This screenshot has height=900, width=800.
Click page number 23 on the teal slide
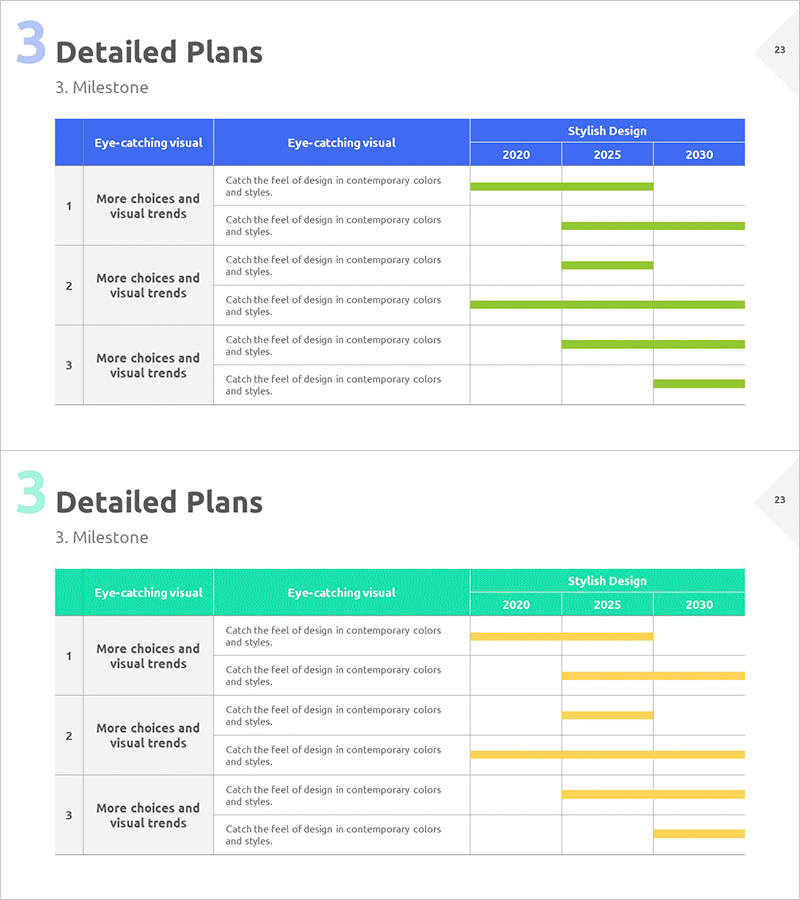point(780,499)
